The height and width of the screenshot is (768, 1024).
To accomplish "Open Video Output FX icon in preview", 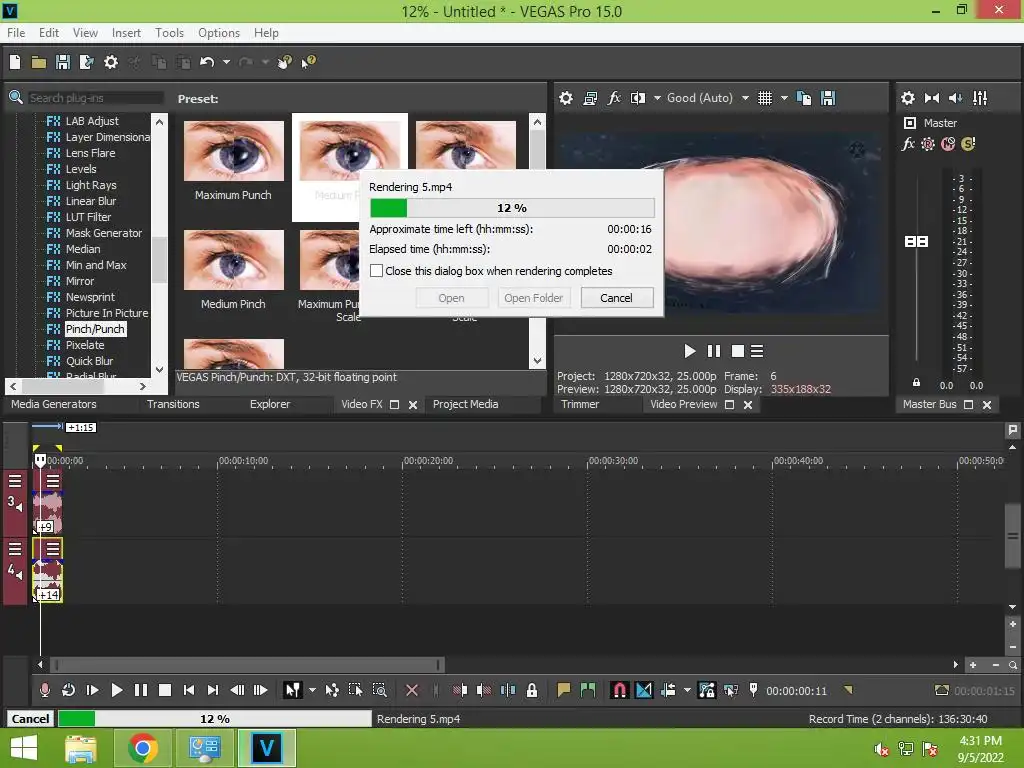I will tap(614, 98).
